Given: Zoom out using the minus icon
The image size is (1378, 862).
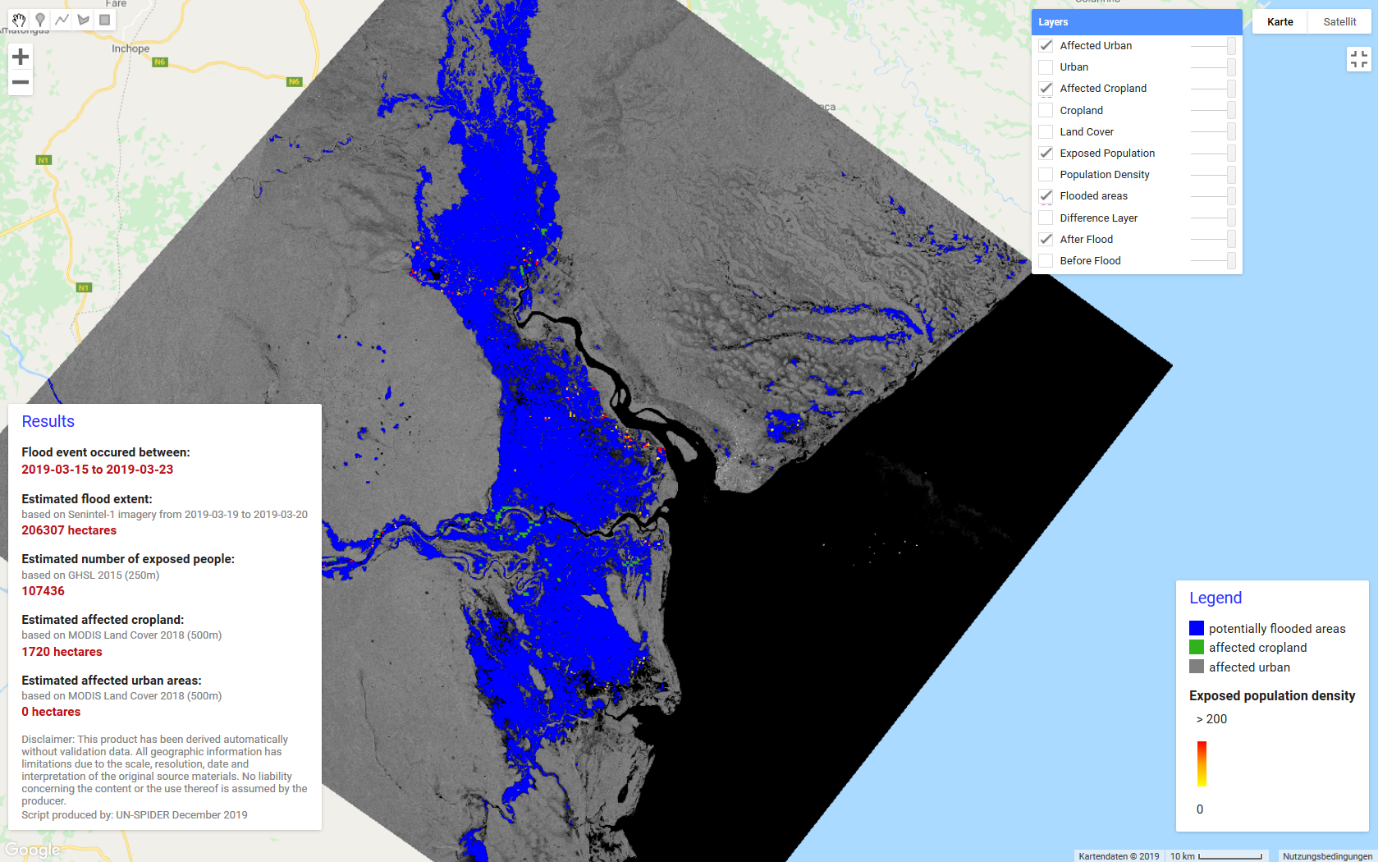Looking at the screenshot, I should pos(20,83).
